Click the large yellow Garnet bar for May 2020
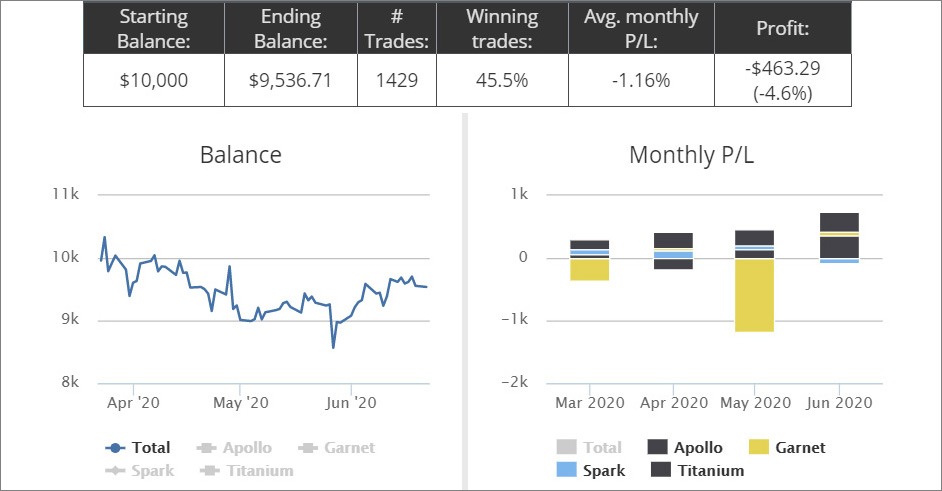942x491 pixels. pyautogui.click(x=755, y=295)
